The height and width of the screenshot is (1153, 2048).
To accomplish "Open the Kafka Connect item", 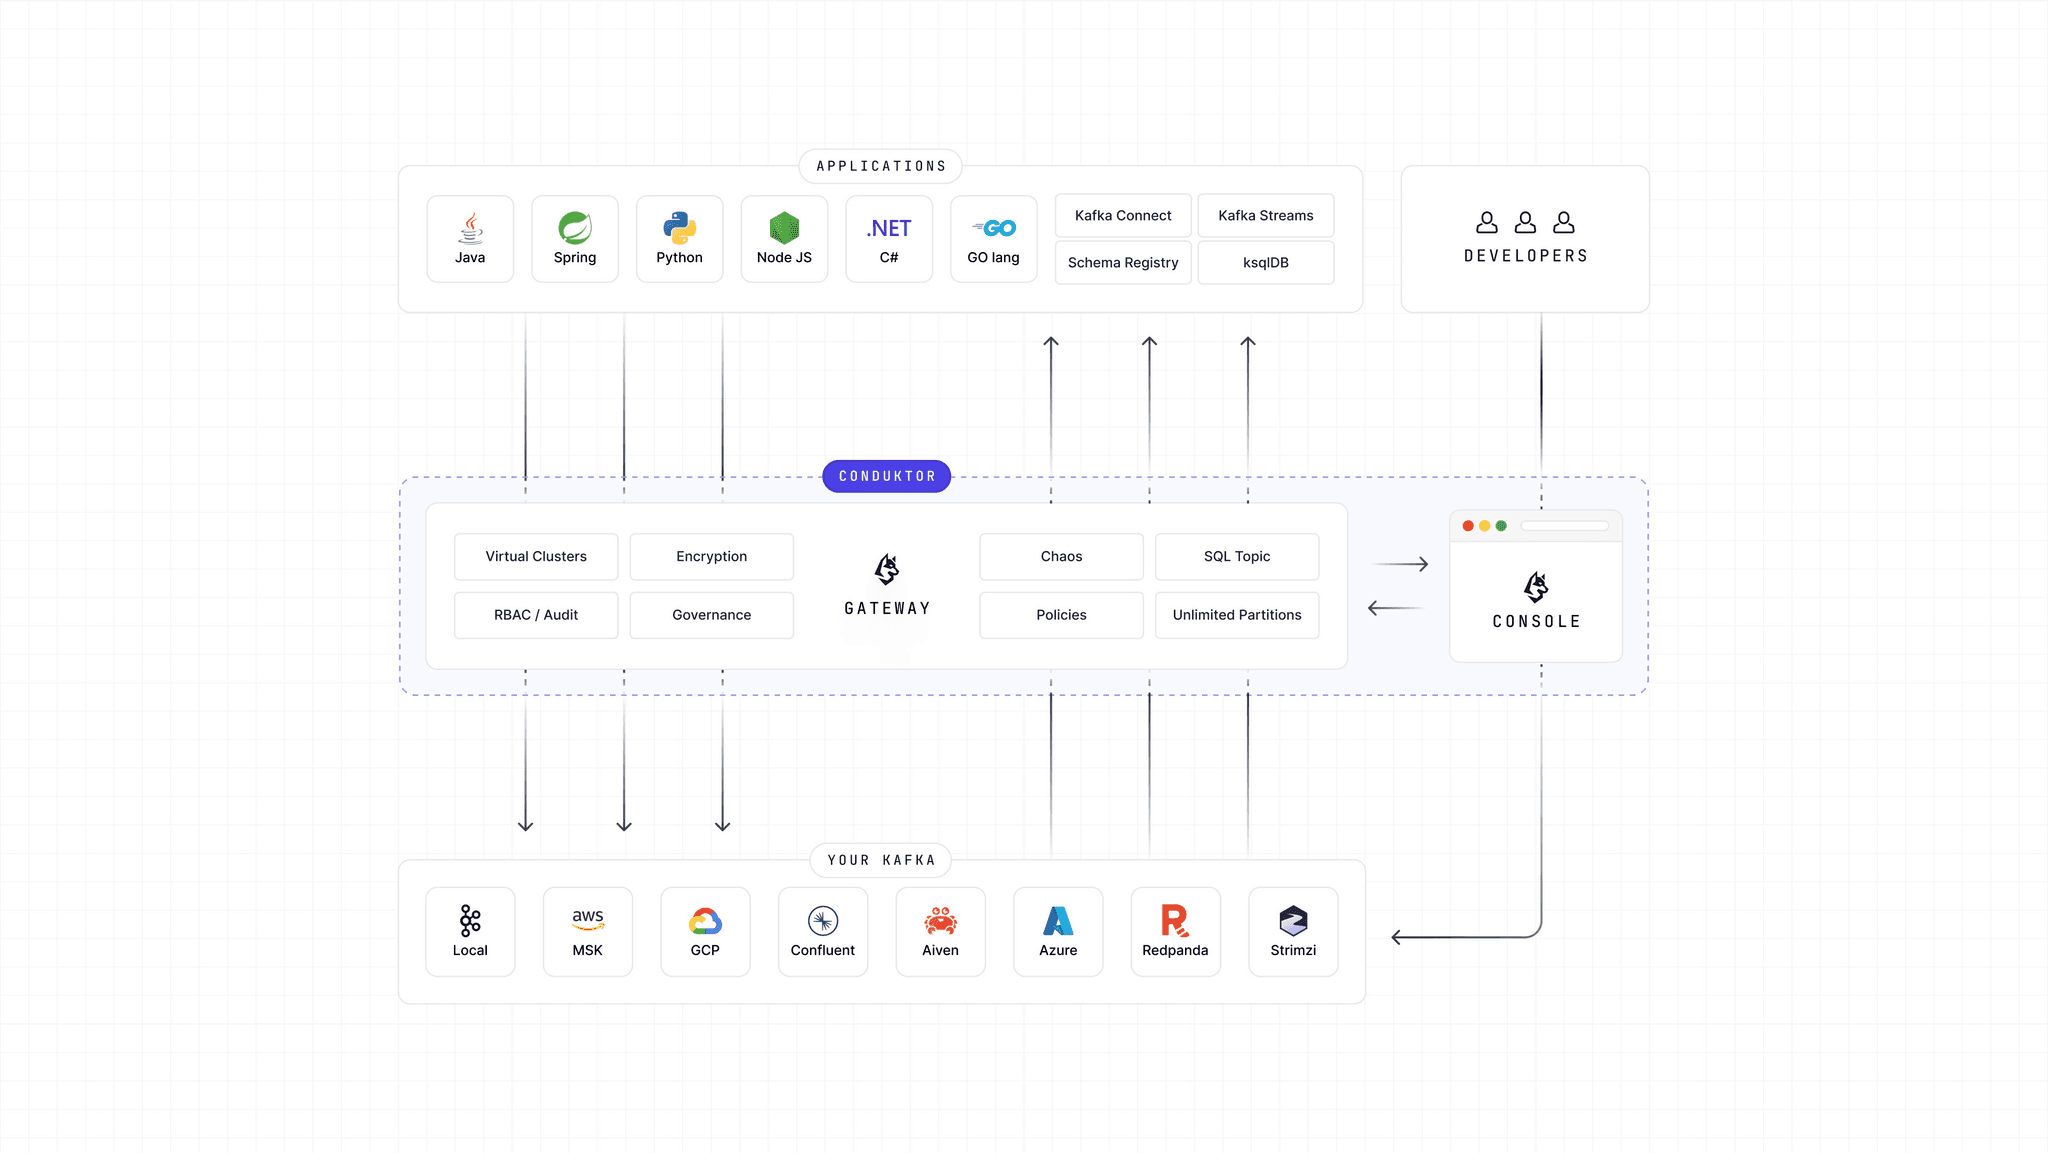I will (x=1122, y=215).
